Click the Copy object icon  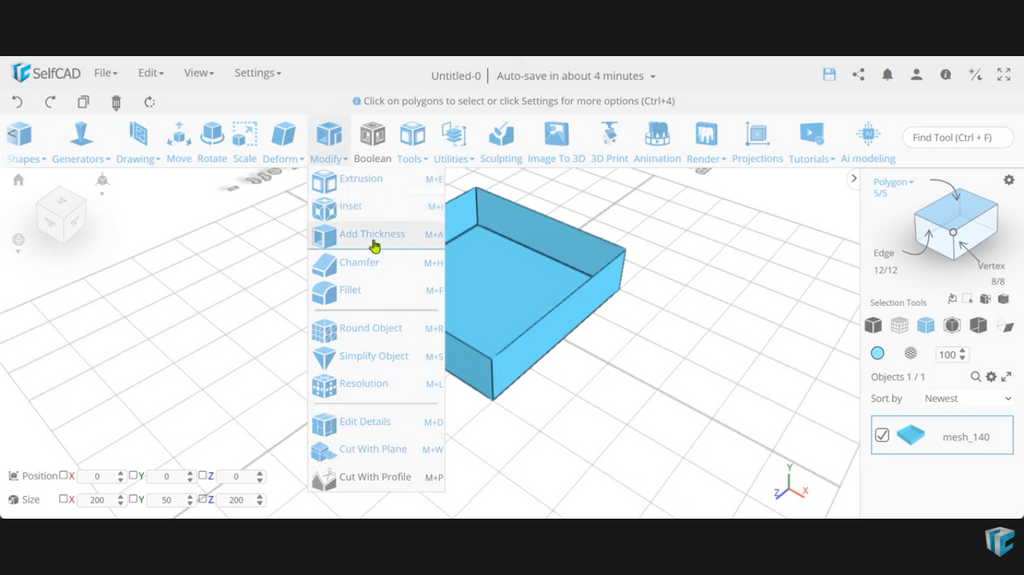coord(83,102)
